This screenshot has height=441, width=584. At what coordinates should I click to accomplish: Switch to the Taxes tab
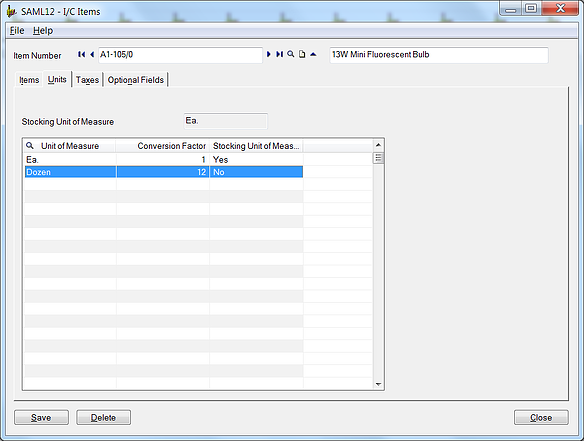click(x=87, y=80)
